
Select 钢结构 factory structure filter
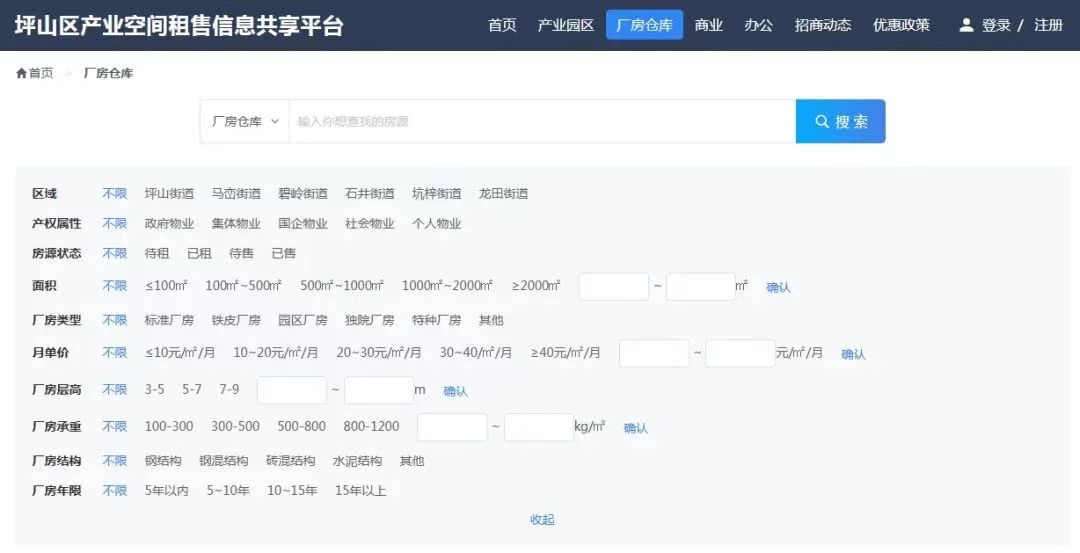pos(163,461)
